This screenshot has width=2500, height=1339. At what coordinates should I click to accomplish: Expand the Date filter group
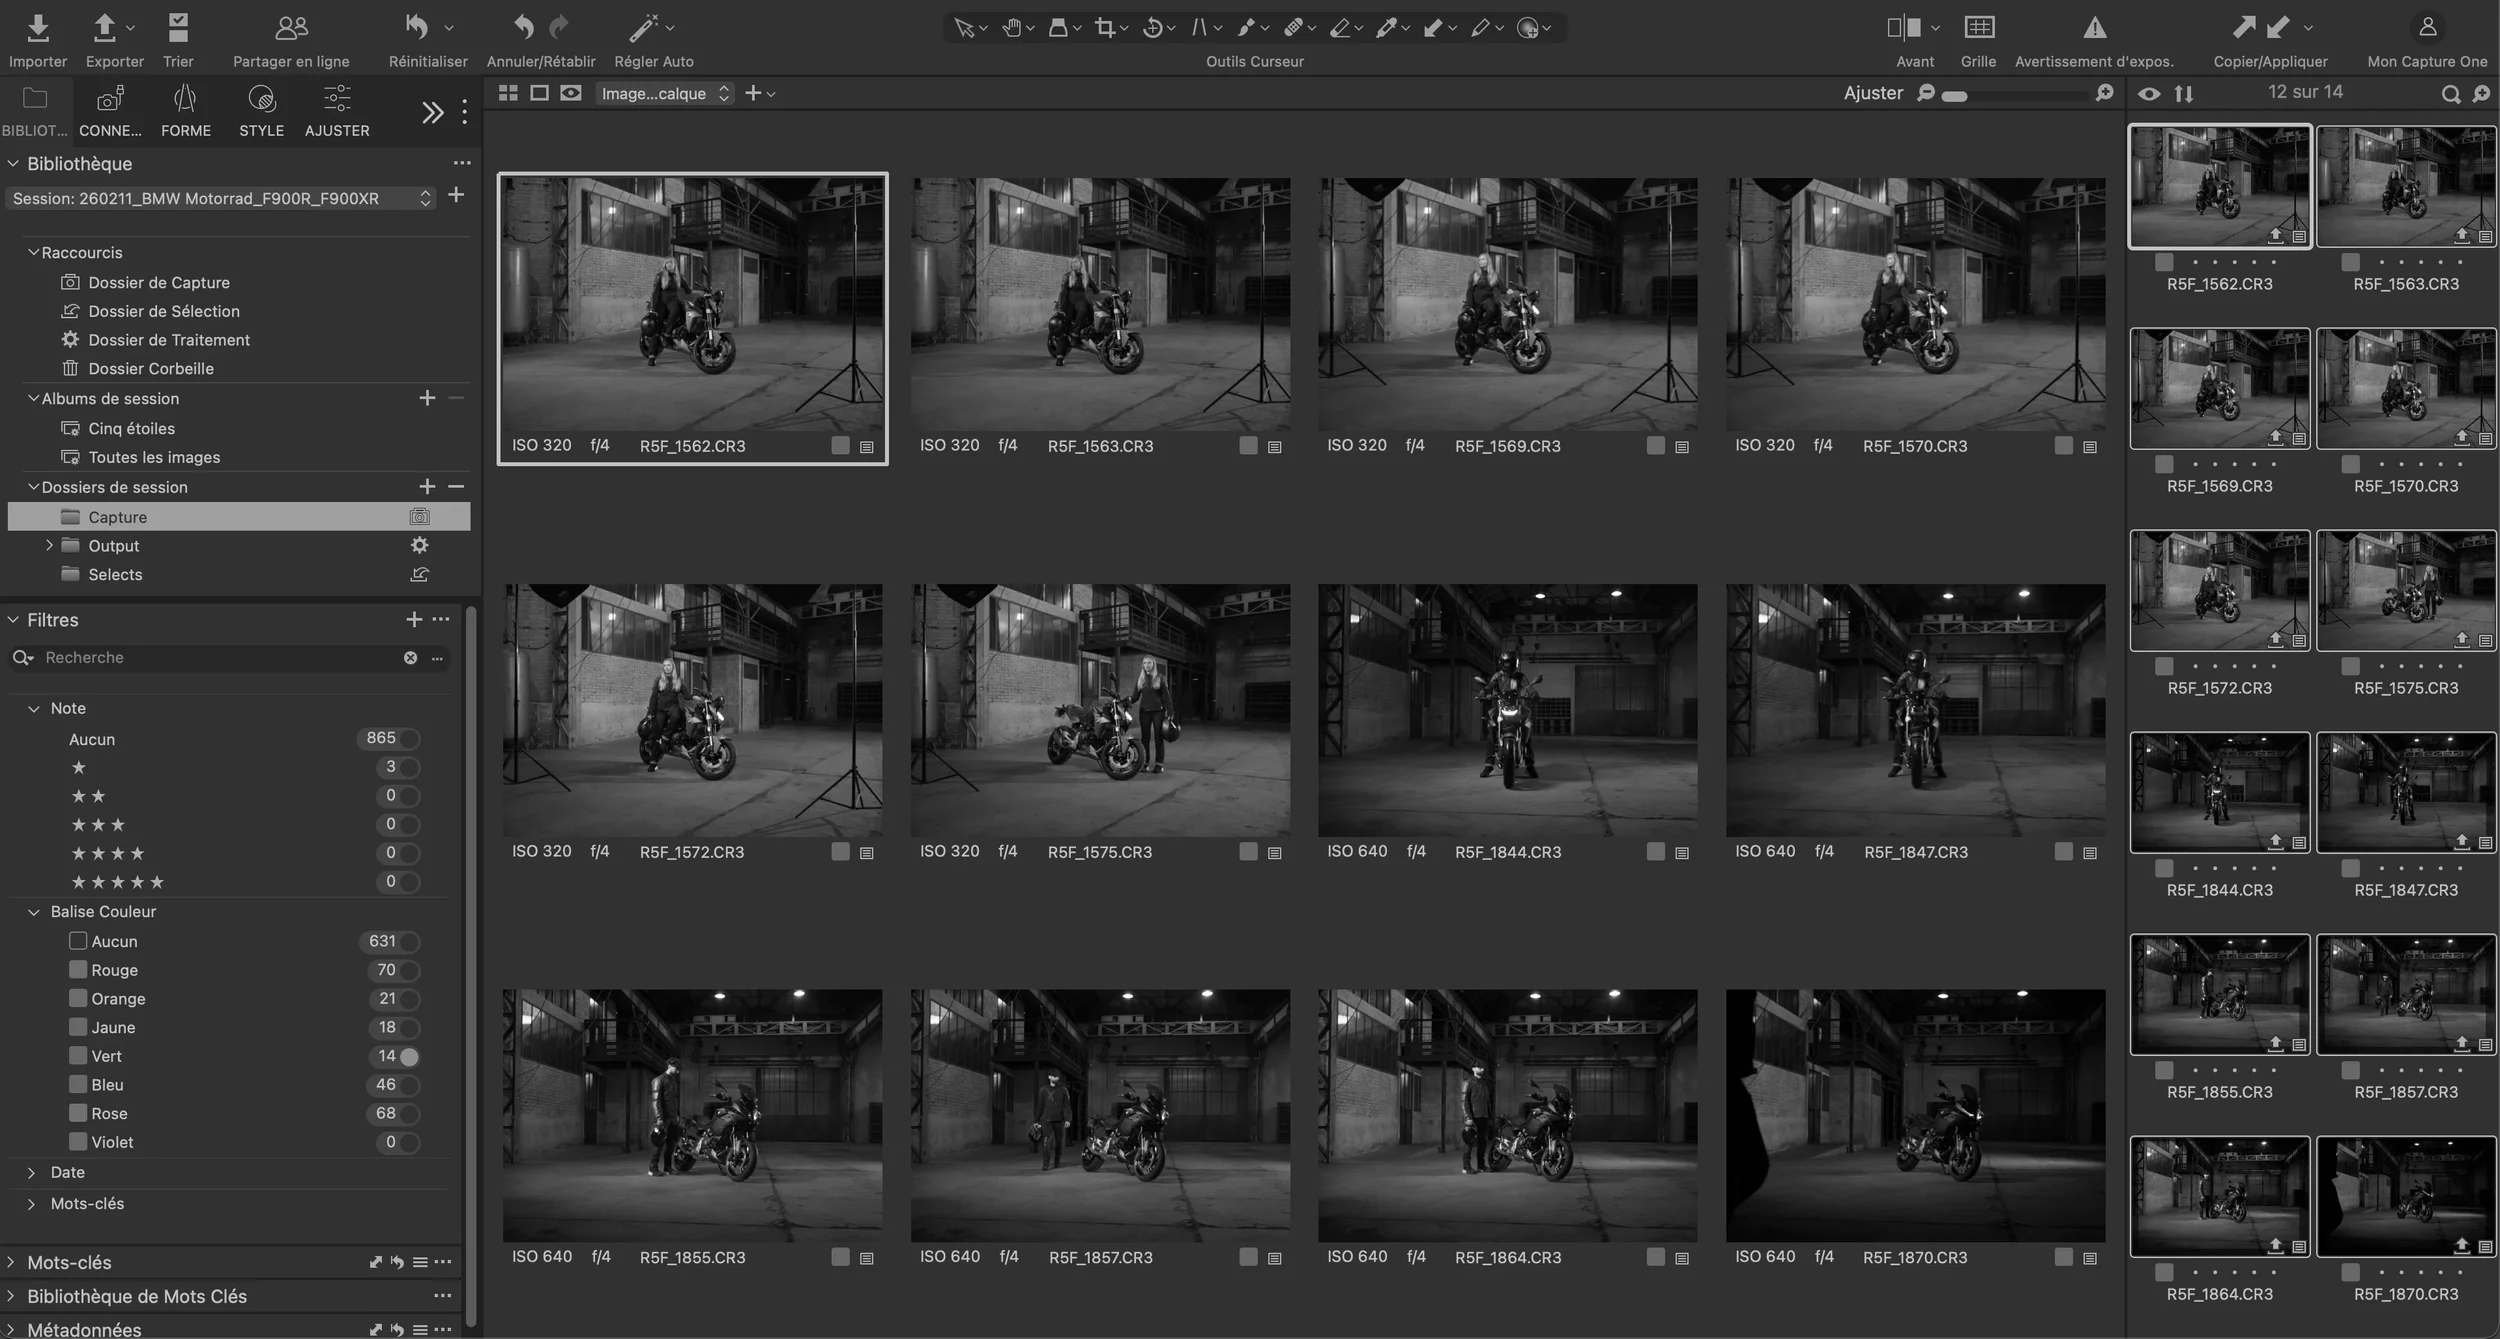pyautogui.click(x=31, y=1172)
